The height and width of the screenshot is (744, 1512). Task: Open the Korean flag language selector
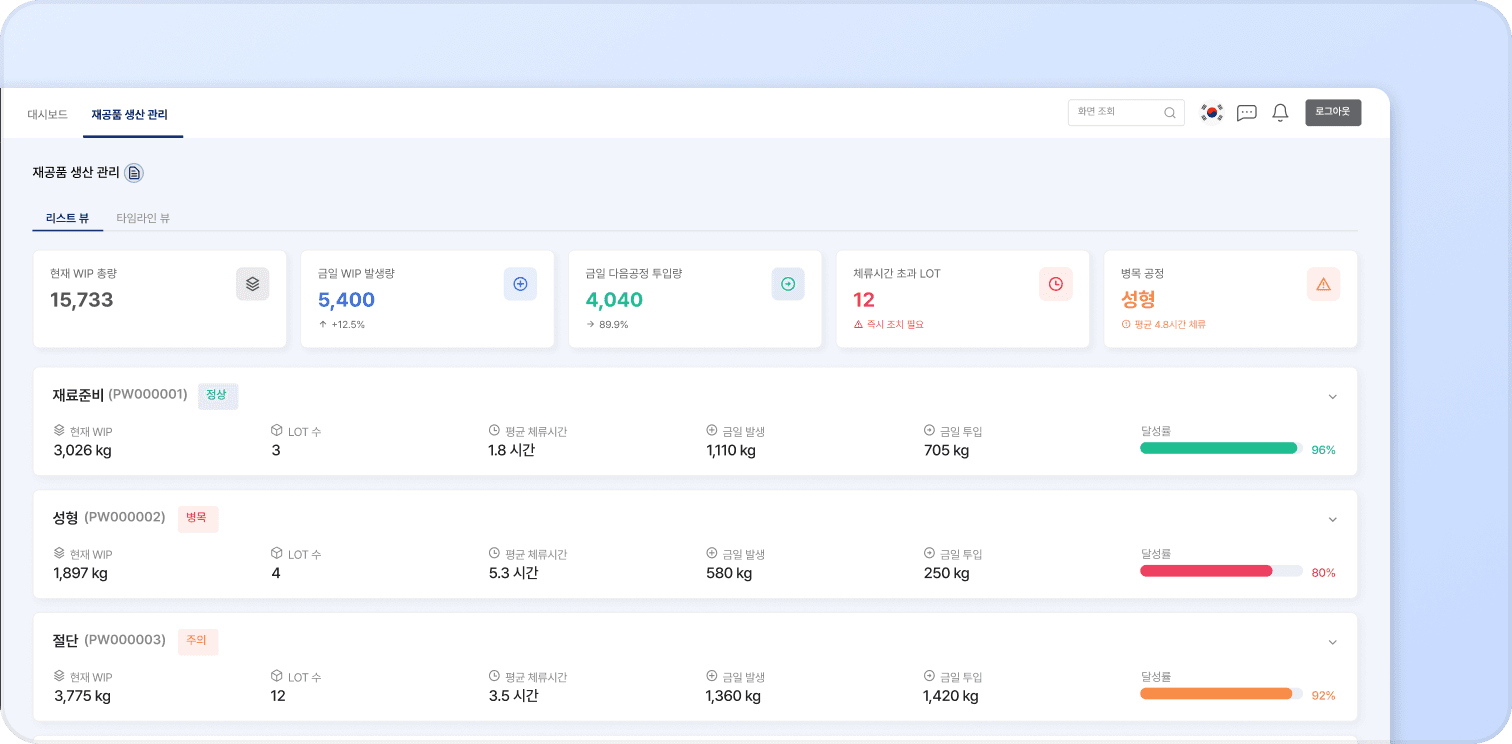pos(1212,113)
